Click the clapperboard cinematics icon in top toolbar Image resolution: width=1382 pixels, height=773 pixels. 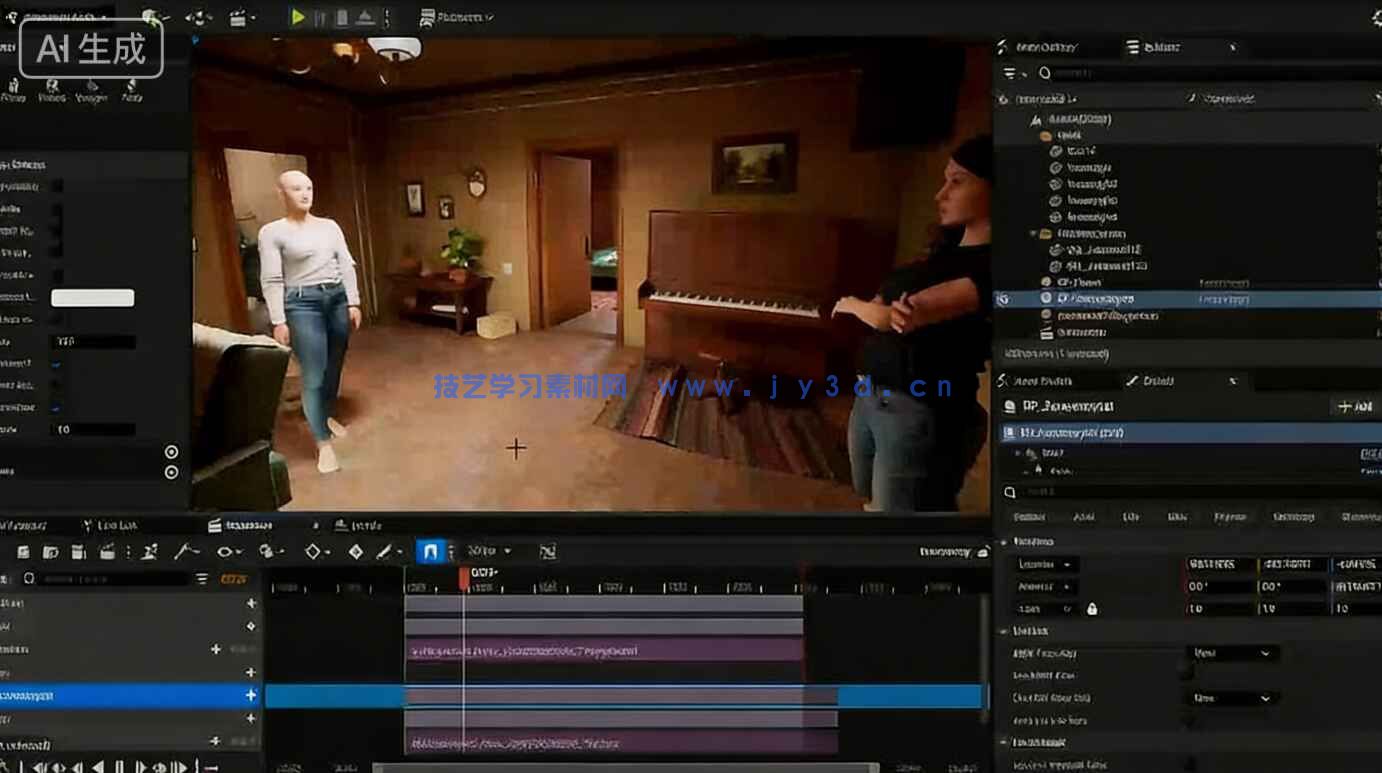(x=238, y=17)
